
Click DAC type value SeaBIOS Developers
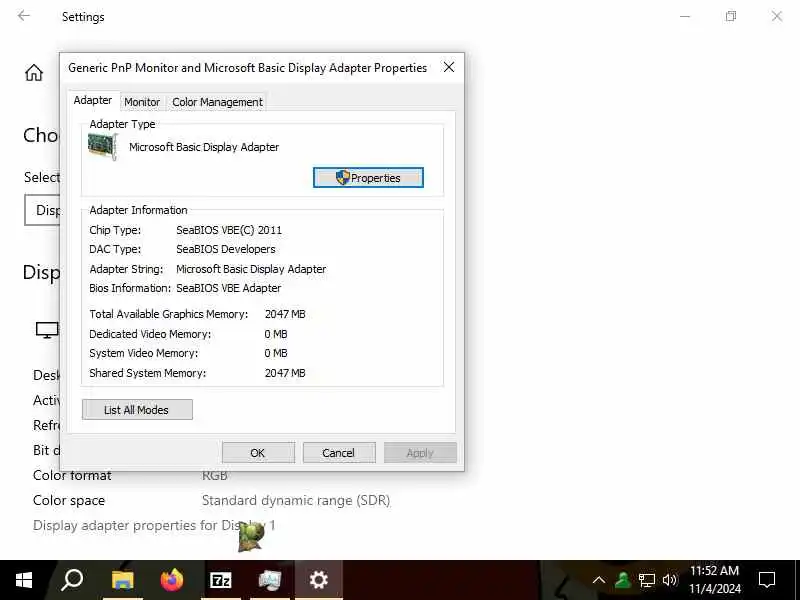pyautogui.click(x=226, y=249)
